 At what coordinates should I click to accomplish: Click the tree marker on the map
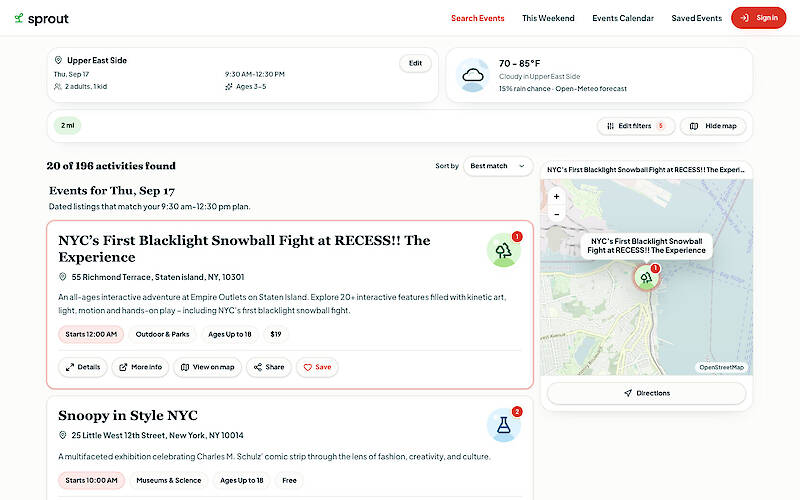[x=646, y=278]
